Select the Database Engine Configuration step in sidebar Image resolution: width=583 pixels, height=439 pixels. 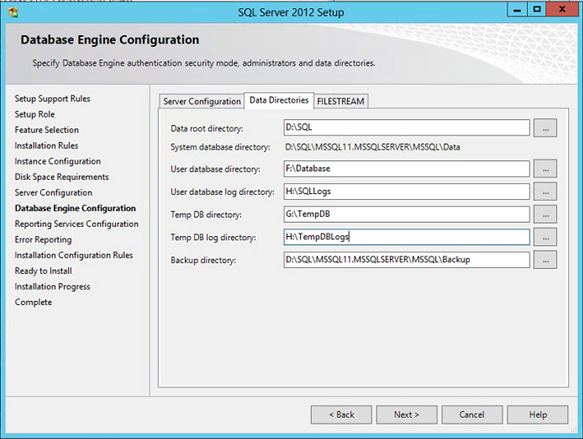pyautogui.click(x=75, y=208)
